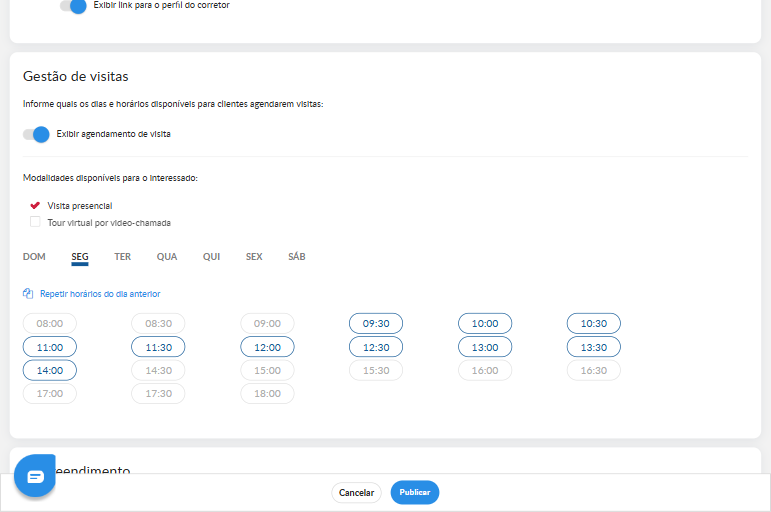Viewport: 771px width, 512px height.
Task: Switch to the TER day tab
Action: tap(122, 257)
